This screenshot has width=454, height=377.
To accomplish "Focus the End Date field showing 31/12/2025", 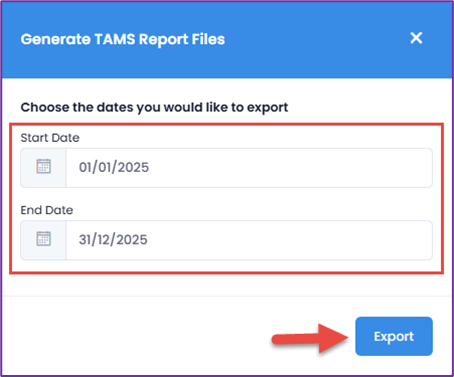I will 249,240.
